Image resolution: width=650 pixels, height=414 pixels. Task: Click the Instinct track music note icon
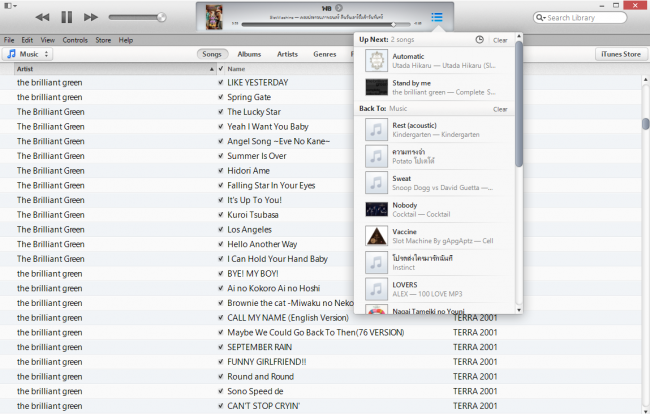pyautogui.click(x=376, y=262)
